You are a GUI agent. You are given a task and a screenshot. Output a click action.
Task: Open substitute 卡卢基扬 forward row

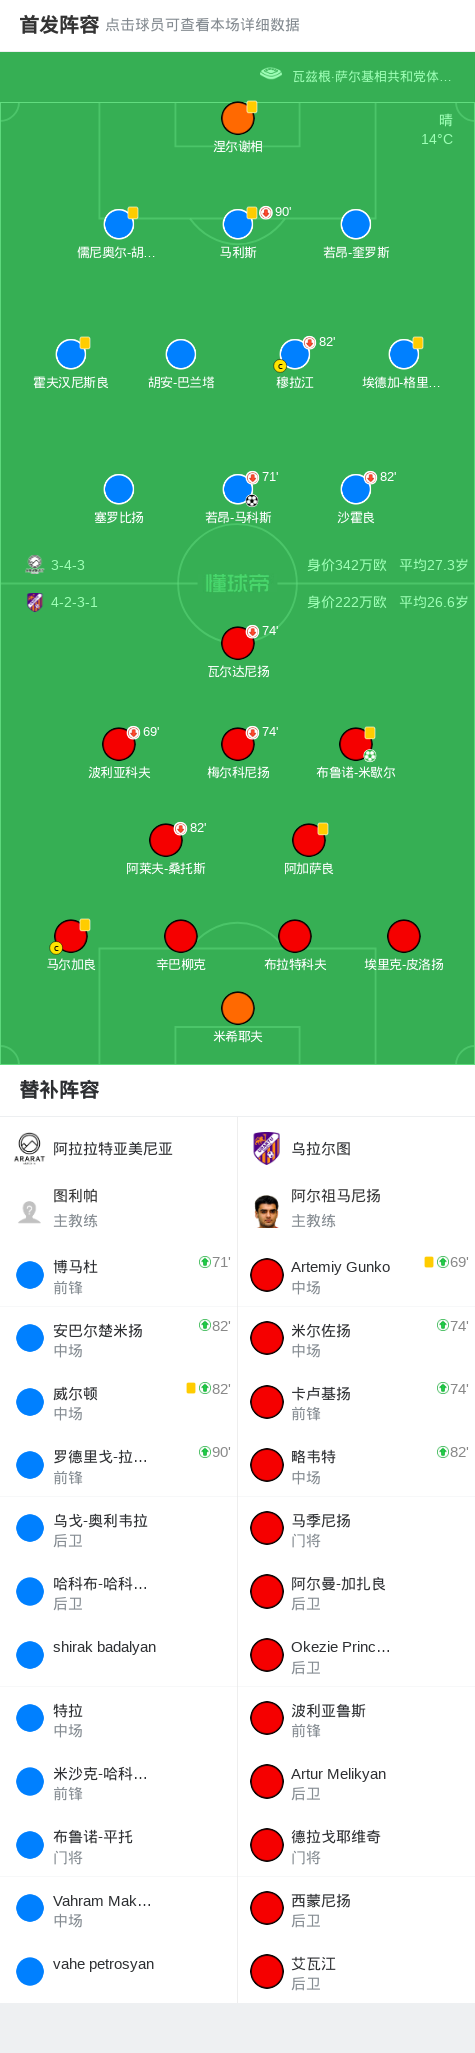356,1402
